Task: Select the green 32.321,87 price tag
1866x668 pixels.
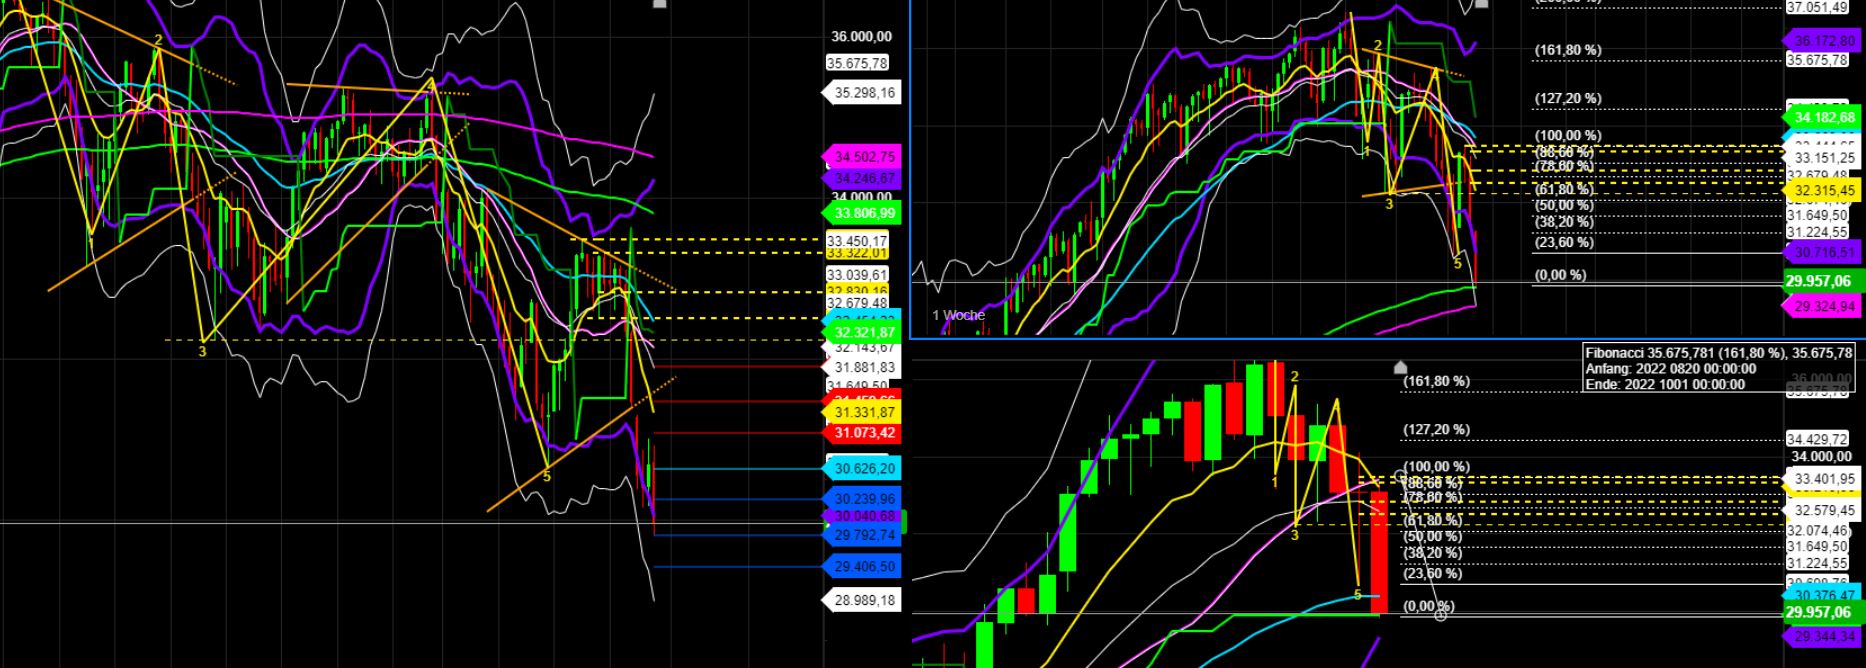Action: point(860,332)
